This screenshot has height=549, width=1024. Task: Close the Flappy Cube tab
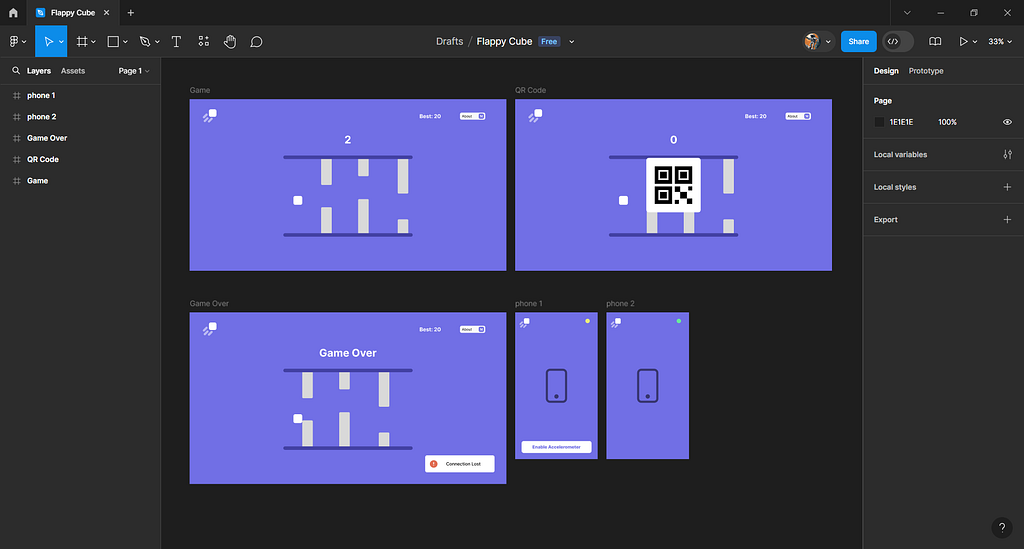106,12
